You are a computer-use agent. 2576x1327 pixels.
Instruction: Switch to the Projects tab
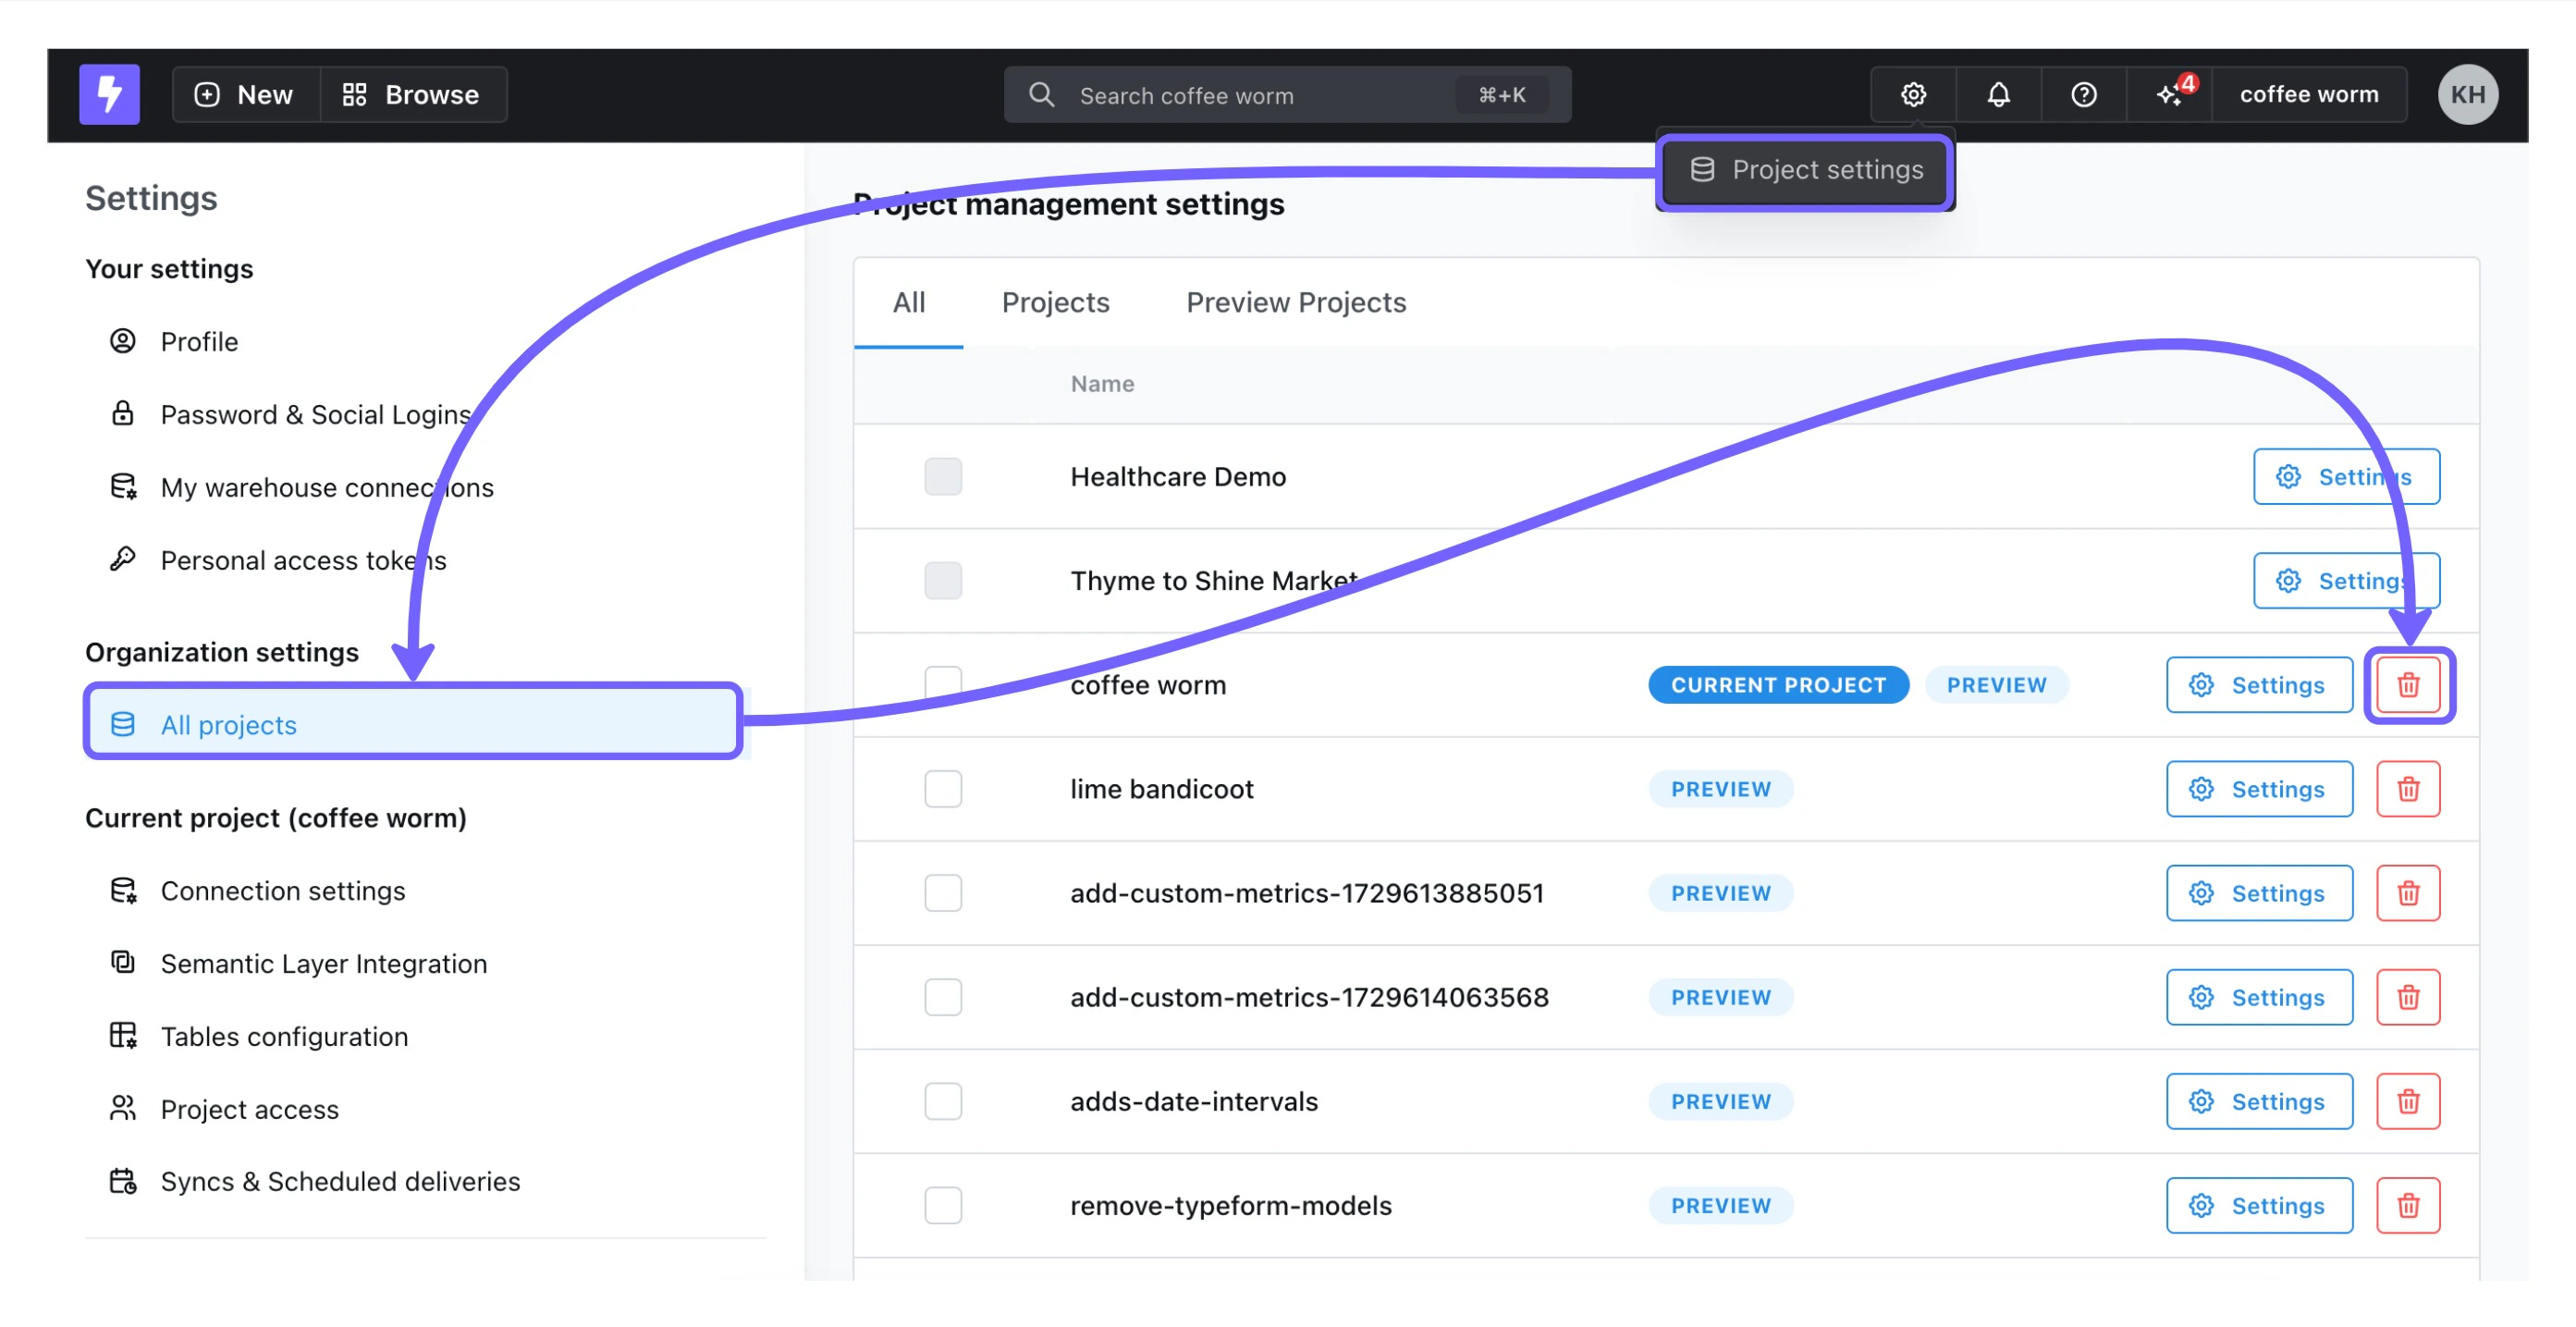(1055, 302)
